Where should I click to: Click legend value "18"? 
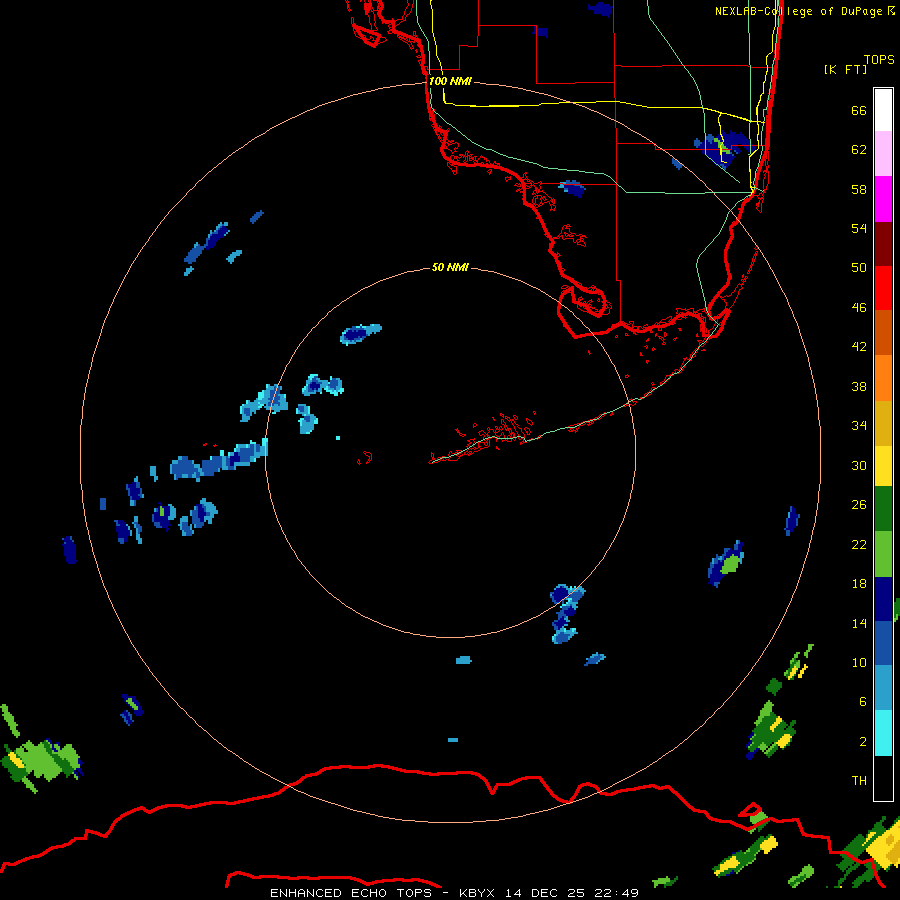click(x=859, y=583)
